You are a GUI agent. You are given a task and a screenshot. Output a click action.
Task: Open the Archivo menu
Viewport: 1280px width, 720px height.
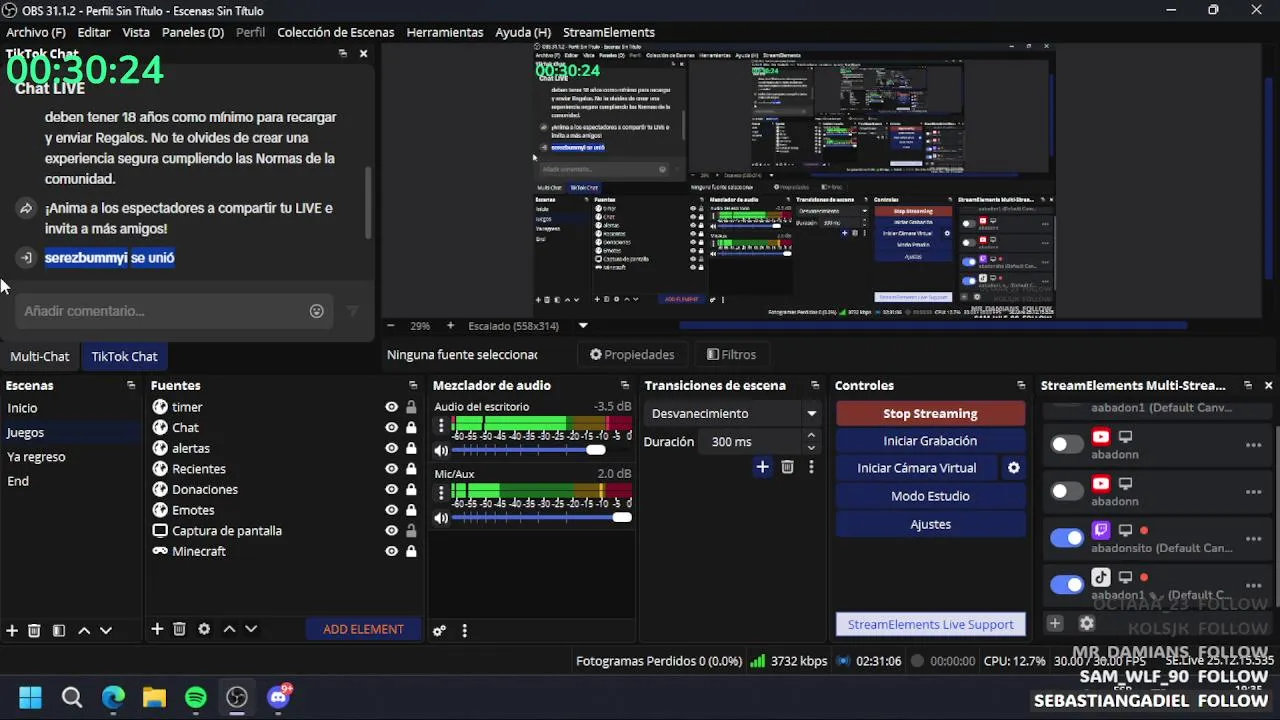point(35,32)
